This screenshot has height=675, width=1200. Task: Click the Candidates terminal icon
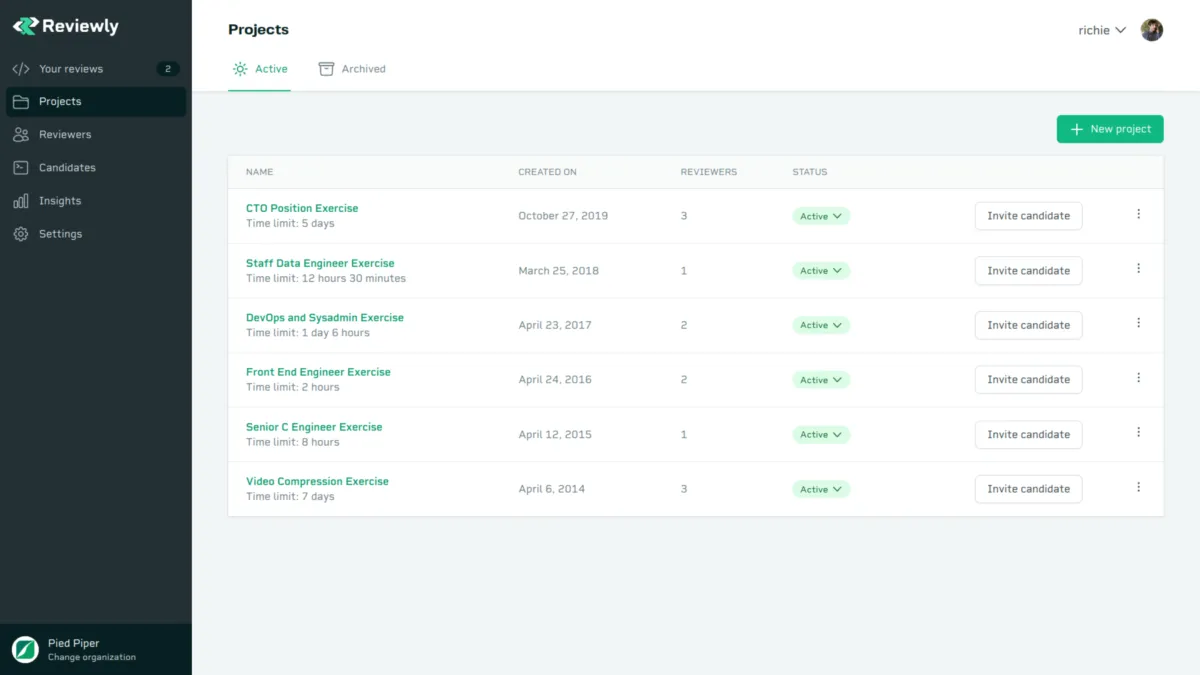click(x=21, y=168)
